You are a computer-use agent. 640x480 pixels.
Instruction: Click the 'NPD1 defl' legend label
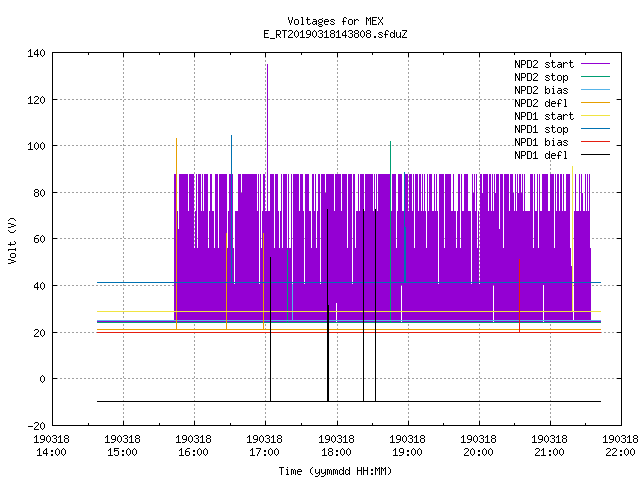541,156
